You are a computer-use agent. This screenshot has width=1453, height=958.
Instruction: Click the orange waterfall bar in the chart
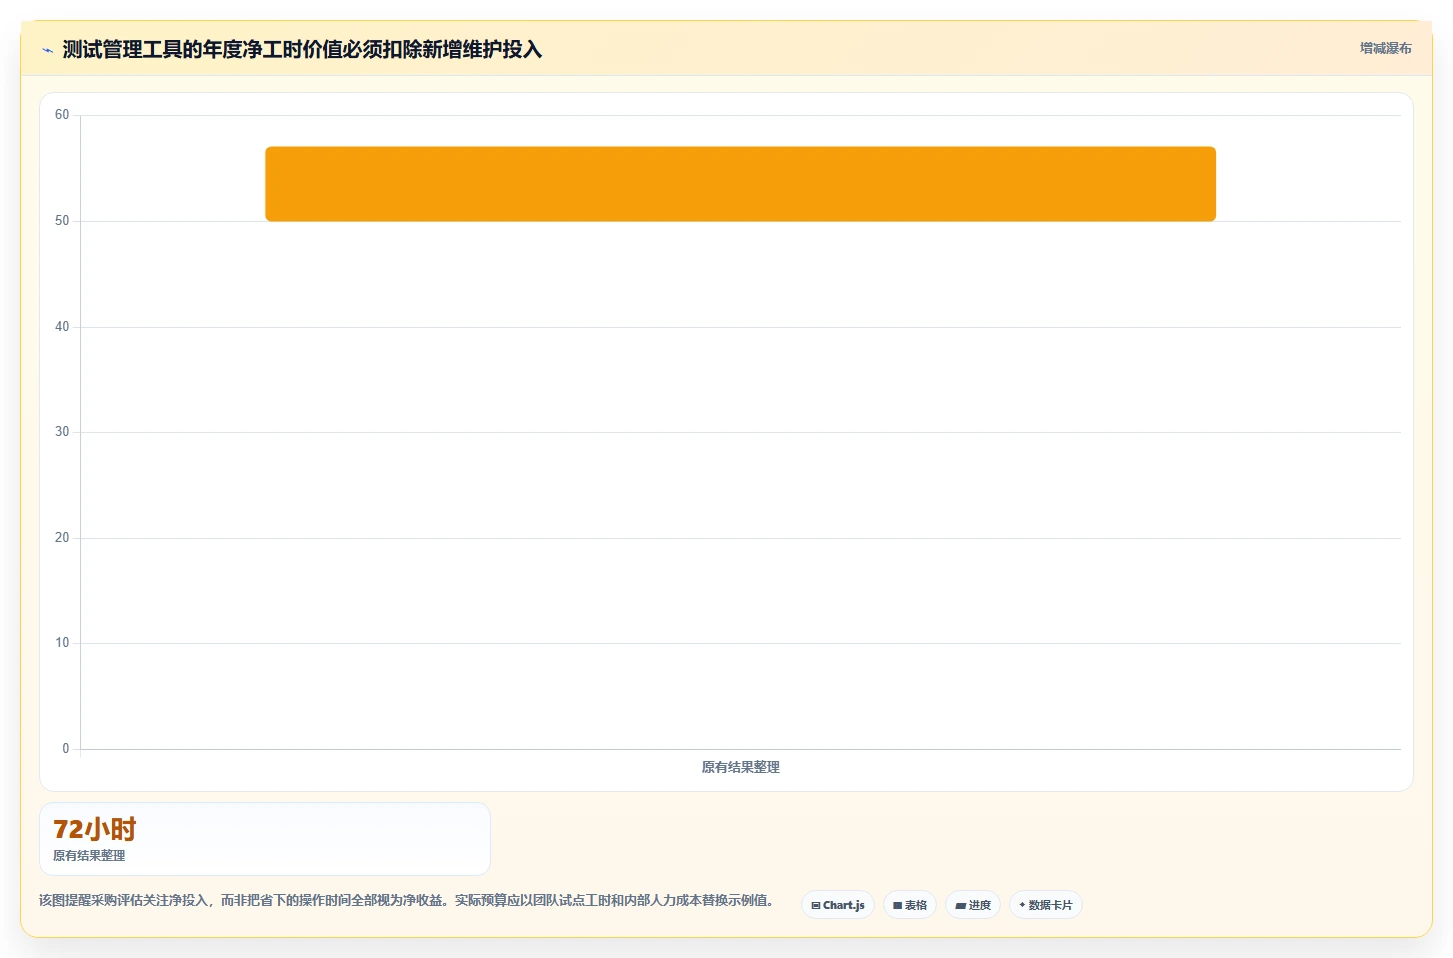point(740,184)
